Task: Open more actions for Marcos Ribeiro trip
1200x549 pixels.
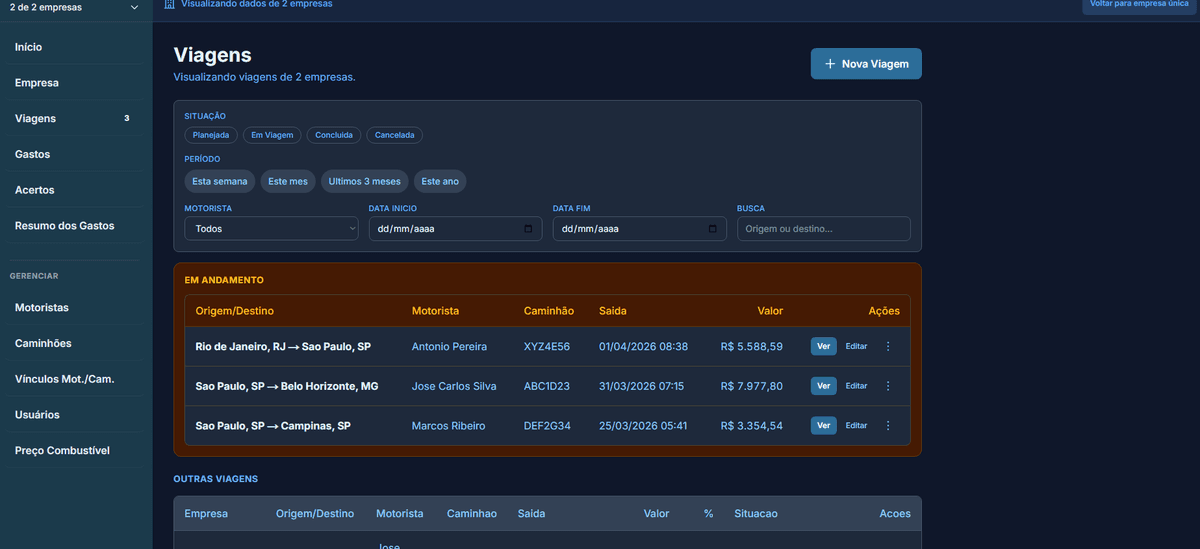Action: [x=888, y=425]
